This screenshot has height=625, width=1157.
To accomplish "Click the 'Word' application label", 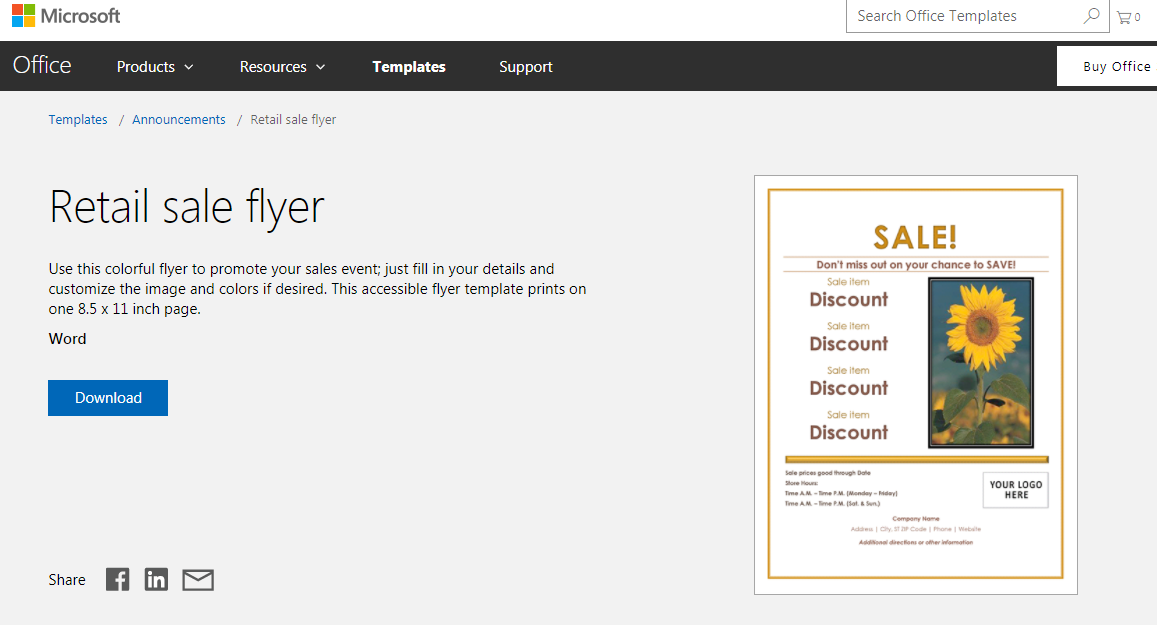I will (67, 339).
